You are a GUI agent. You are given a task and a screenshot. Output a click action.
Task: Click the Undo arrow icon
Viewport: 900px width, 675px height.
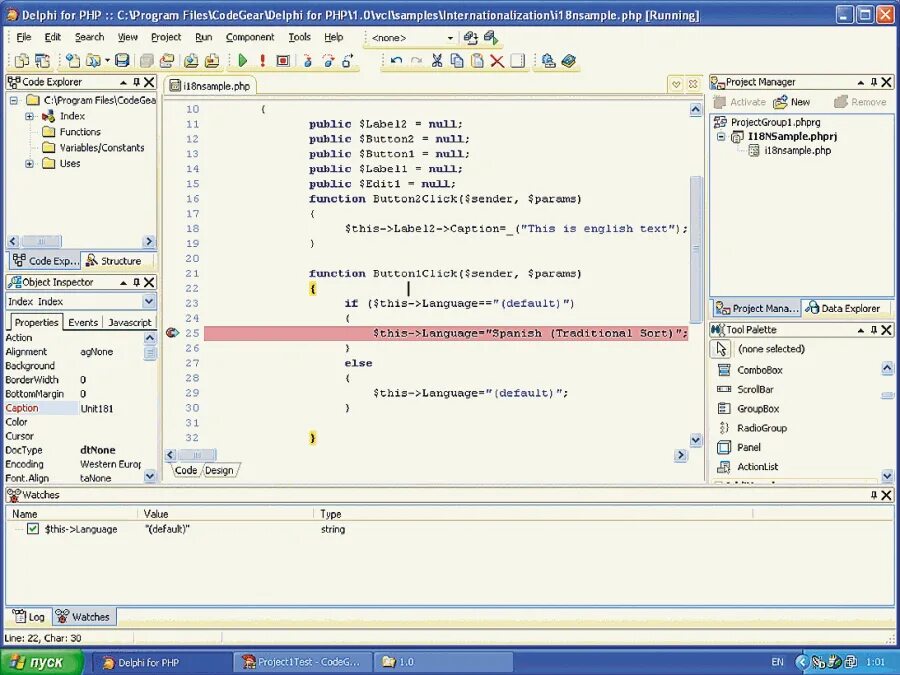(396, 60)
